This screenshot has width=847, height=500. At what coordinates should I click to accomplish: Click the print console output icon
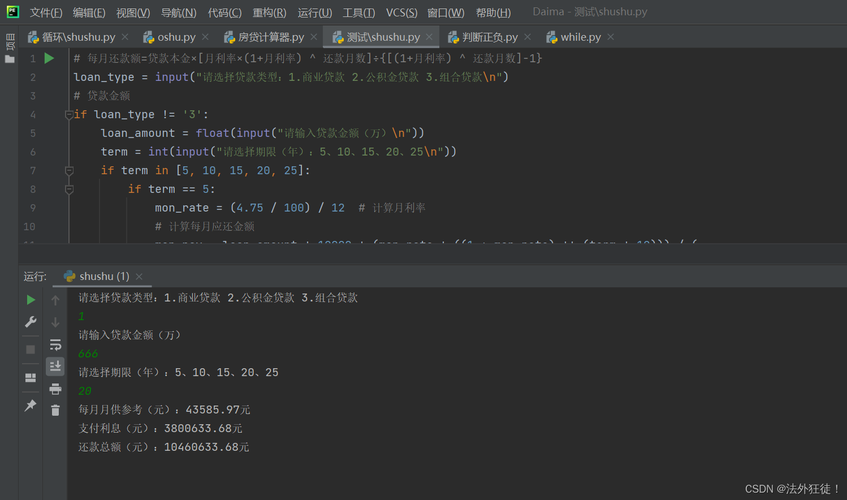55,389
